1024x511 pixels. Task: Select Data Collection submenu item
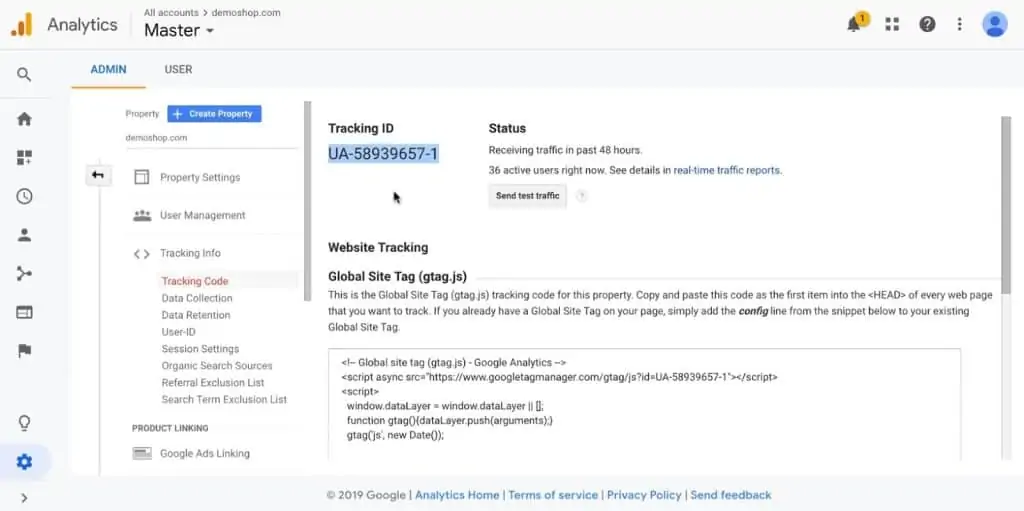pyautogui.click(x=197, y=298)
